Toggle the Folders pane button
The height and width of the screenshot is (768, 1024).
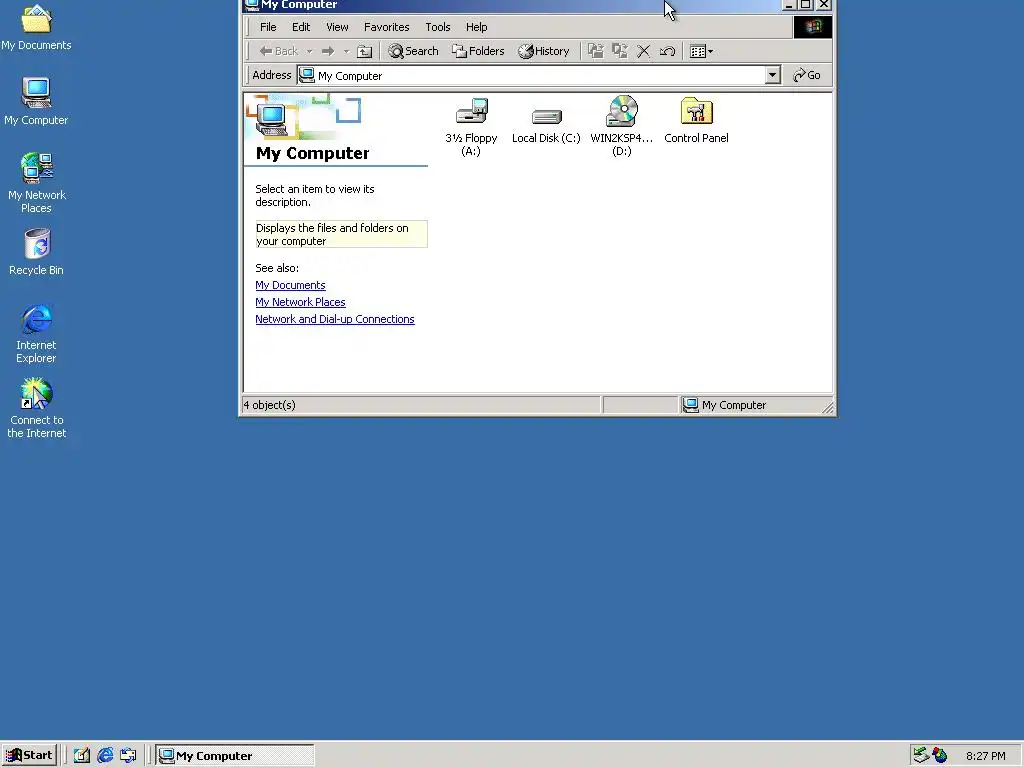478,51
